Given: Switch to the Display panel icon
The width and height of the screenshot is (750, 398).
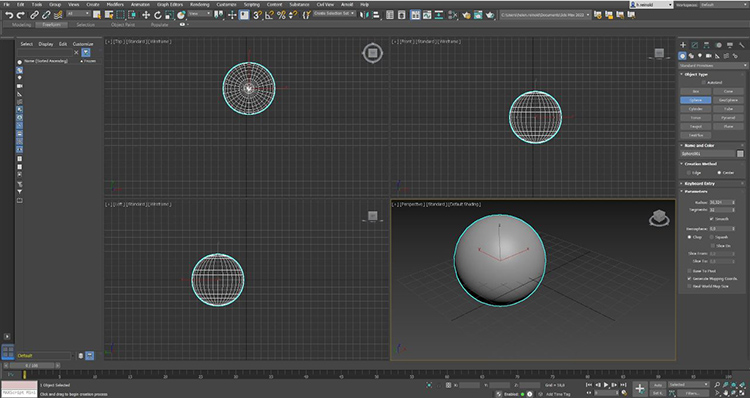Looking at the screenshot, I should tap(730, 45).
